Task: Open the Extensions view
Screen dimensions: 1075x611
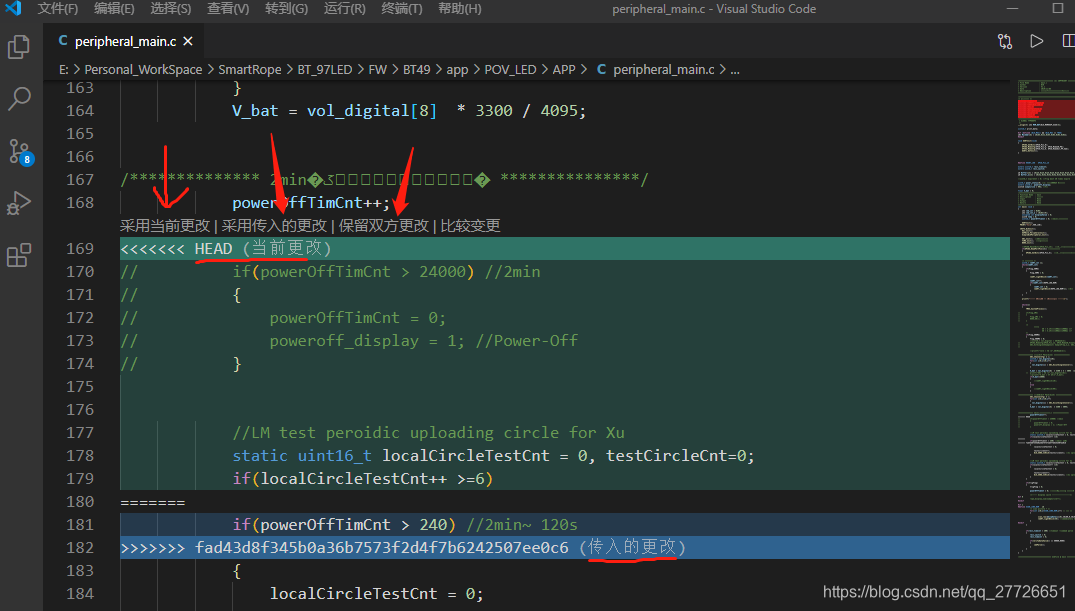Action: point(19,254)
